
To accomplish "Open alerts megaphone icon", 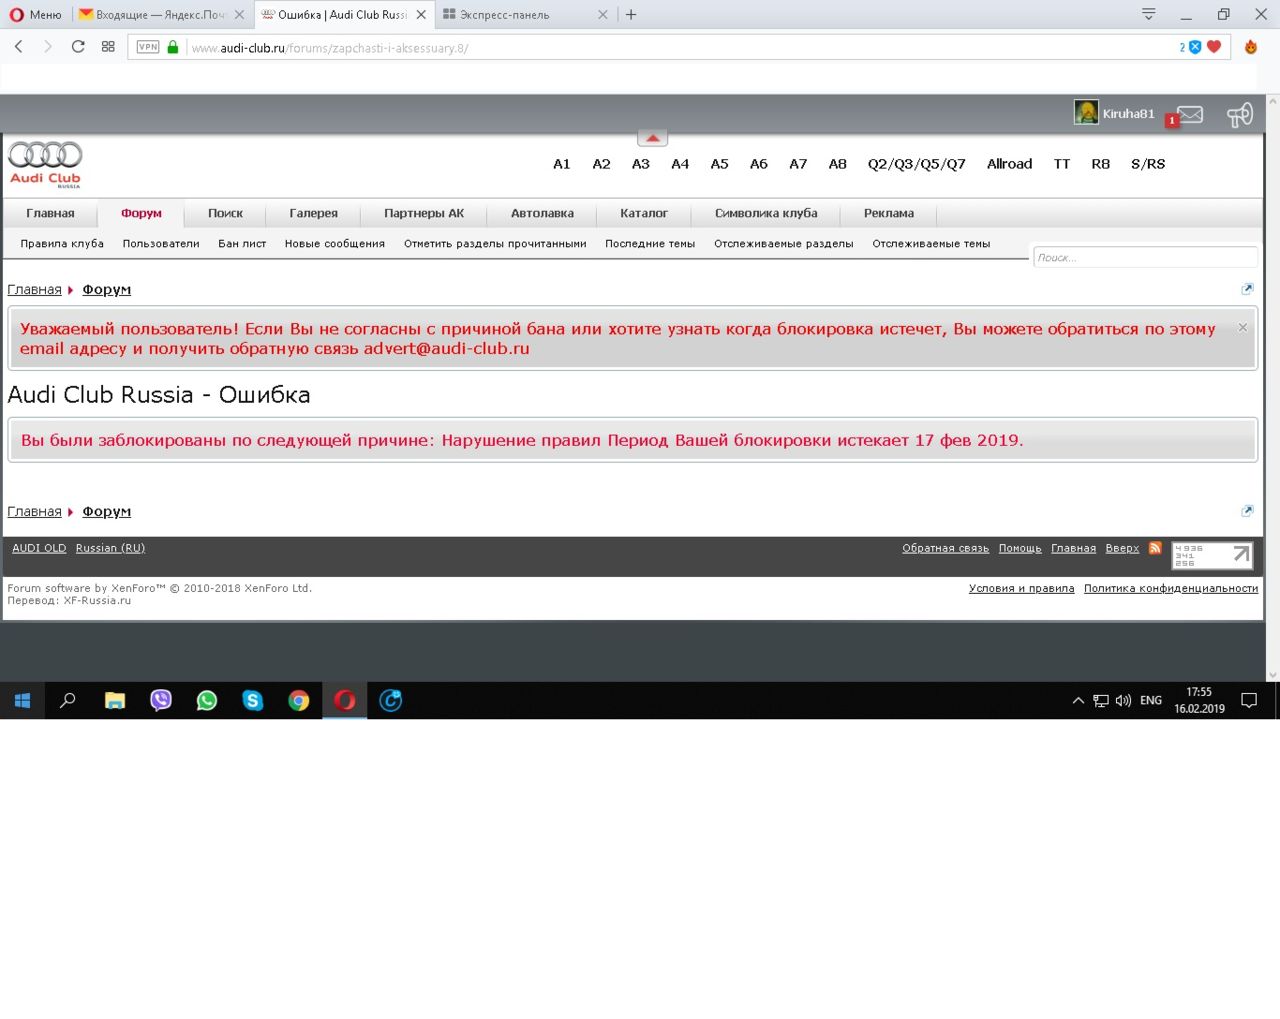I will (x=1240, y=115).
